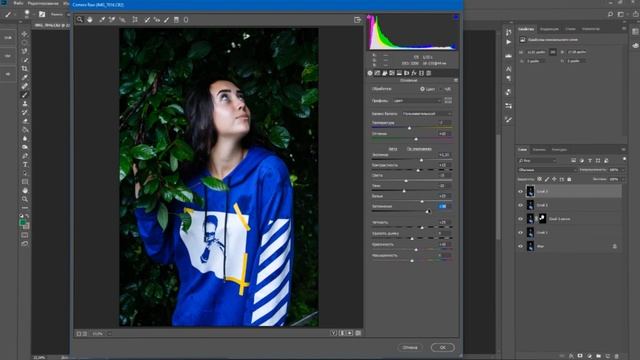Open the Редактирование menu

coord(43,3)
